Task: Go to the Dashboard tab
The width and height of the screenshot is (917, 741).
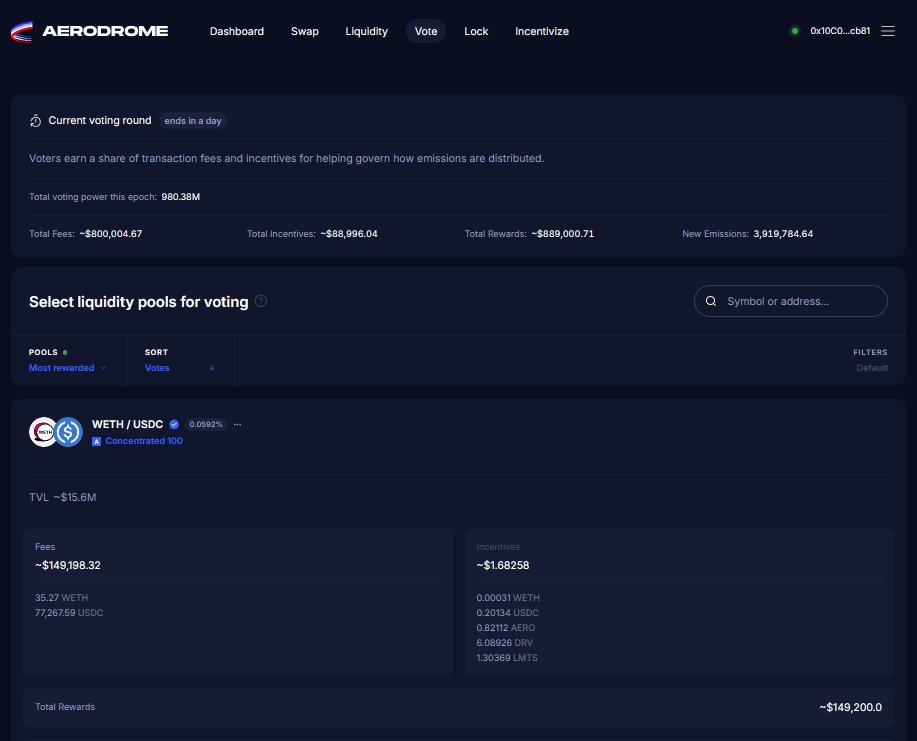Action: [x=237, y=31]
